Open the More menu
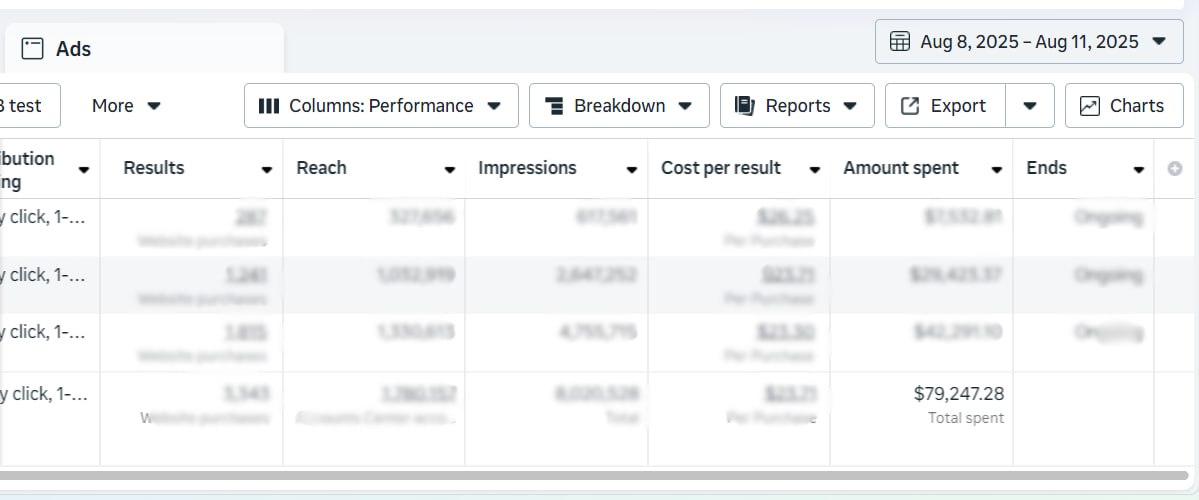The width and height of the screenshot is (1199, 500). 126,106
